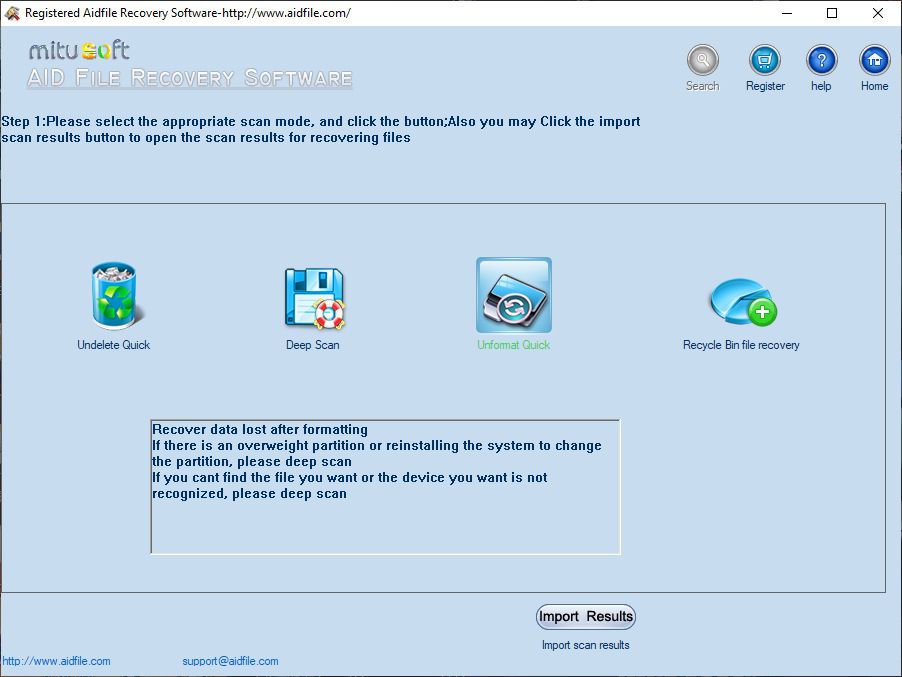Click the support@aidfile.com email link
This screenshot has width=902, height=677.
click(230, 661)
